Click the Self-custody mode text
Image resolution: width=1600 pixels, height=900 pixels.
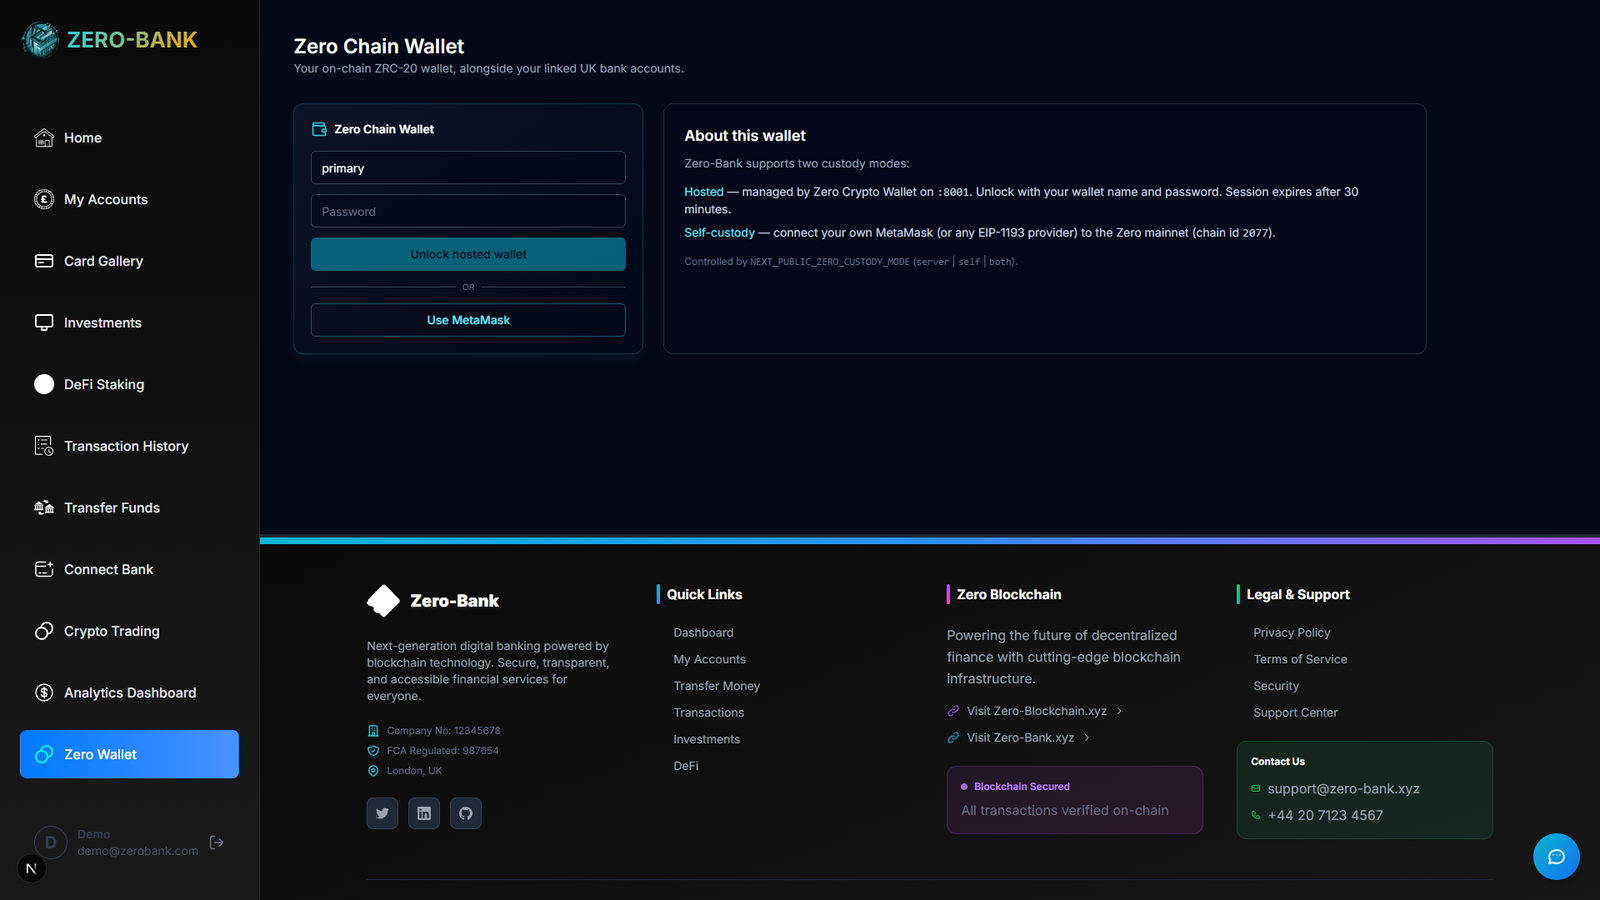719,233
